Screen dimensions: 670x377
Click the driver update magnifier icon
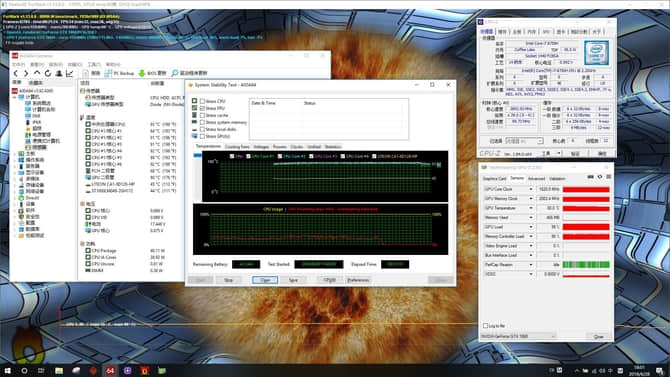(175, 73)
